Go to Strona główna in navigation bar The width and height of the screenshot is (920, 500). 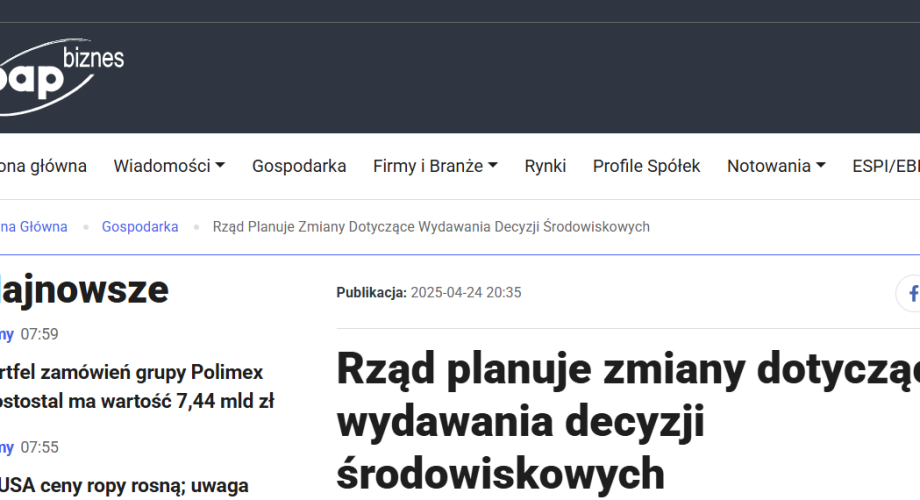click(43, 166)
